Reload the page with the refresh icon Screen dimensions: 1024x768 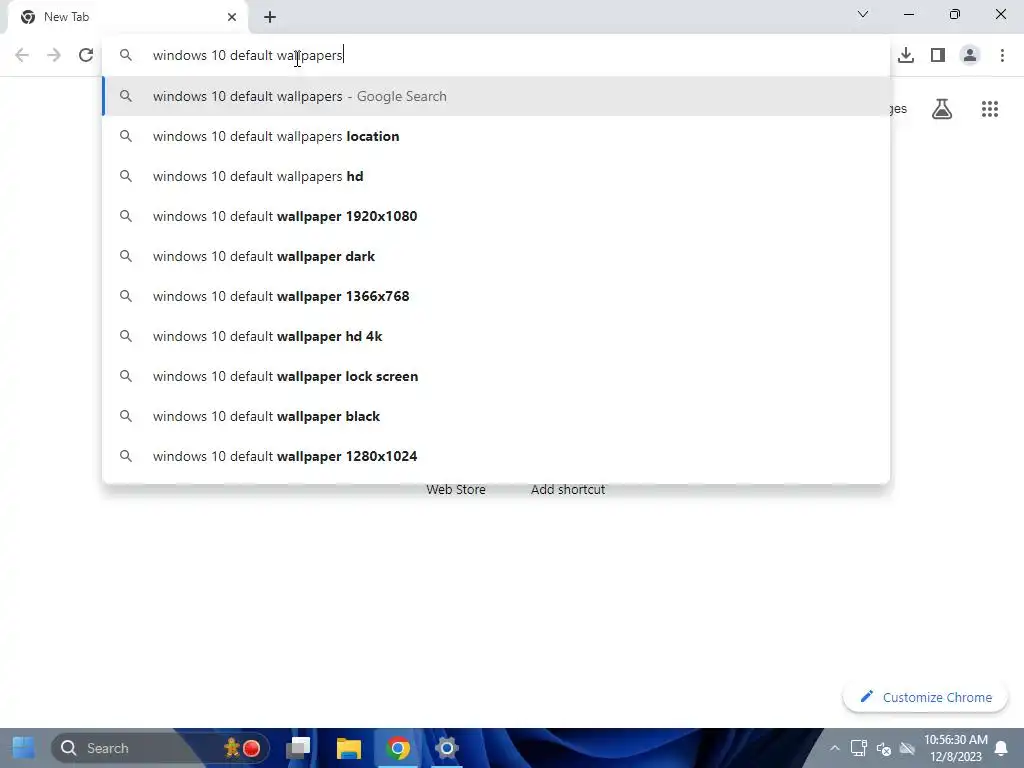[86, 55]
